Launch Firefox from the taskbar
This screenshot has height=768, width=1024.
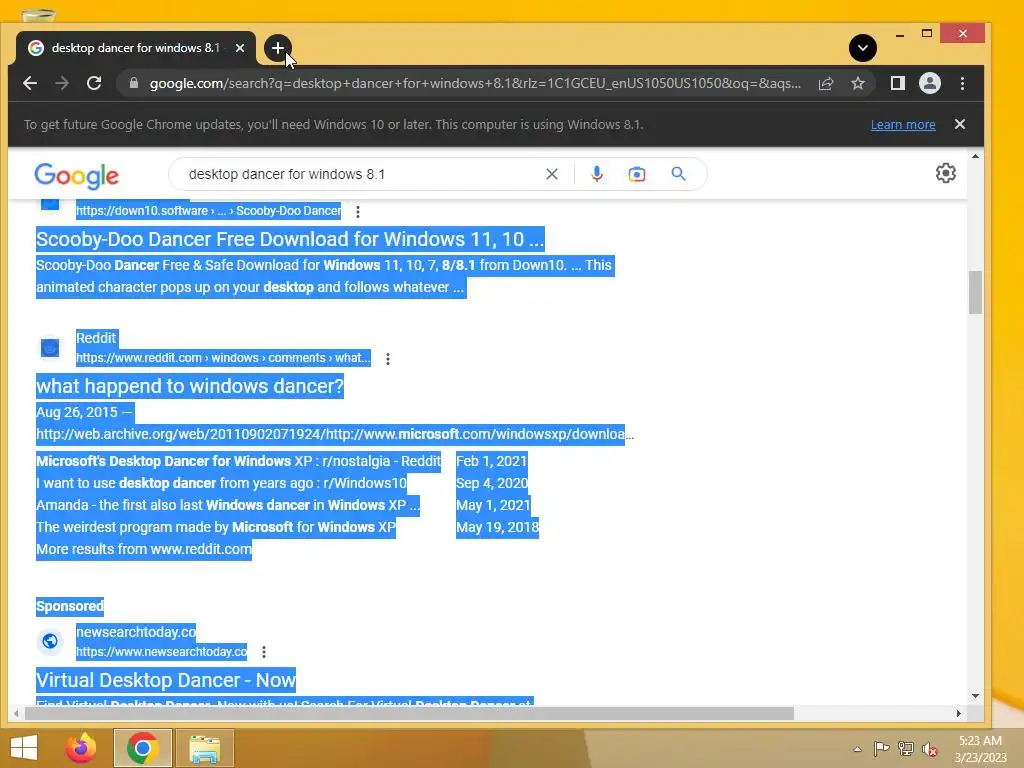pos(81,748)
